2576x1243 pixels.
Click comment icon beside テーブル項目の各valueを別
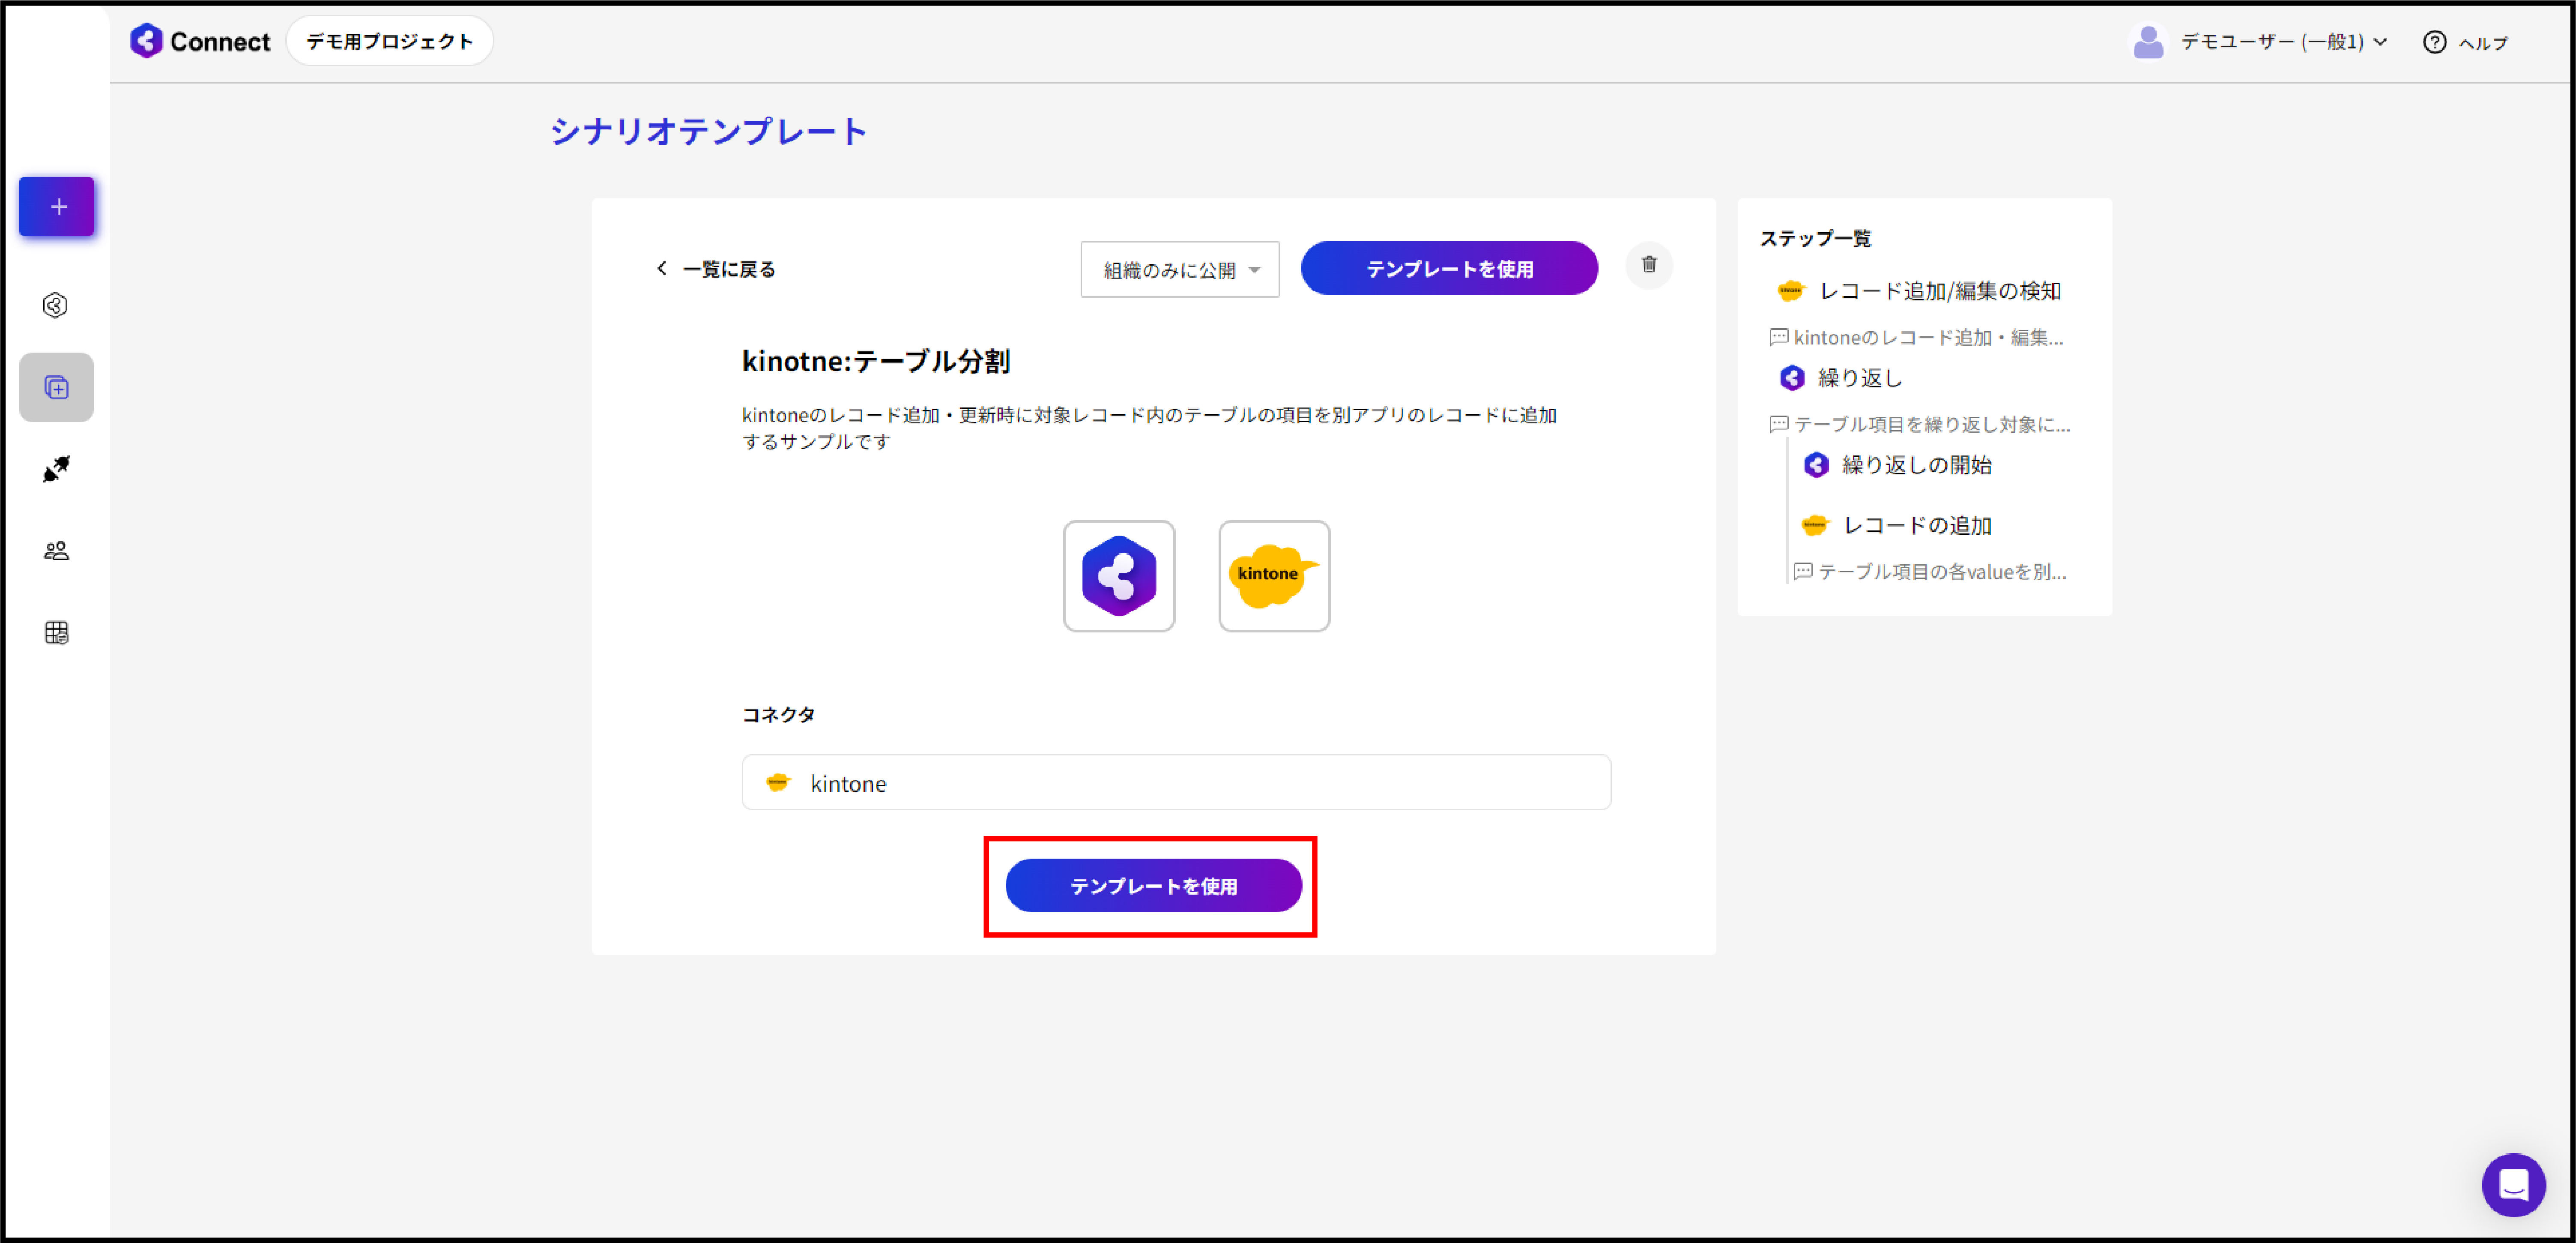1803,571
